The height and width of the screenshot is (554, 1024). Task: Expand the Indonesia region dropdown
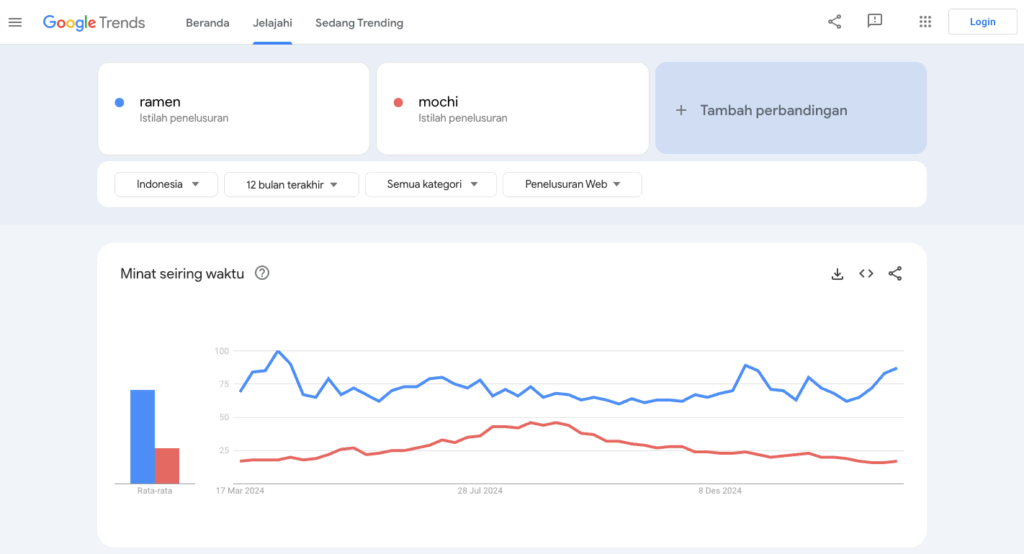pos(166,184)
